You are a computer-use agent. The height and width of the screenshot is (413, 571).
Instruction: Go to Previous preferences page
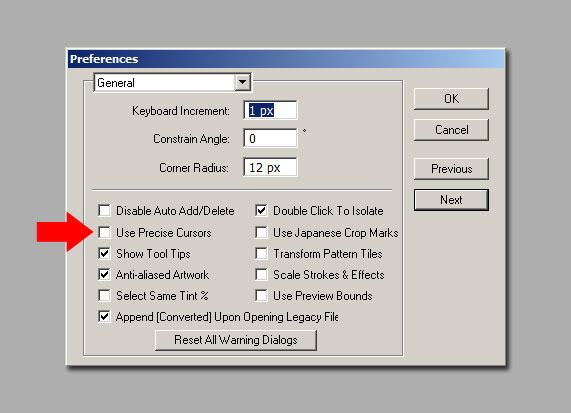click(x=451, y=169)
